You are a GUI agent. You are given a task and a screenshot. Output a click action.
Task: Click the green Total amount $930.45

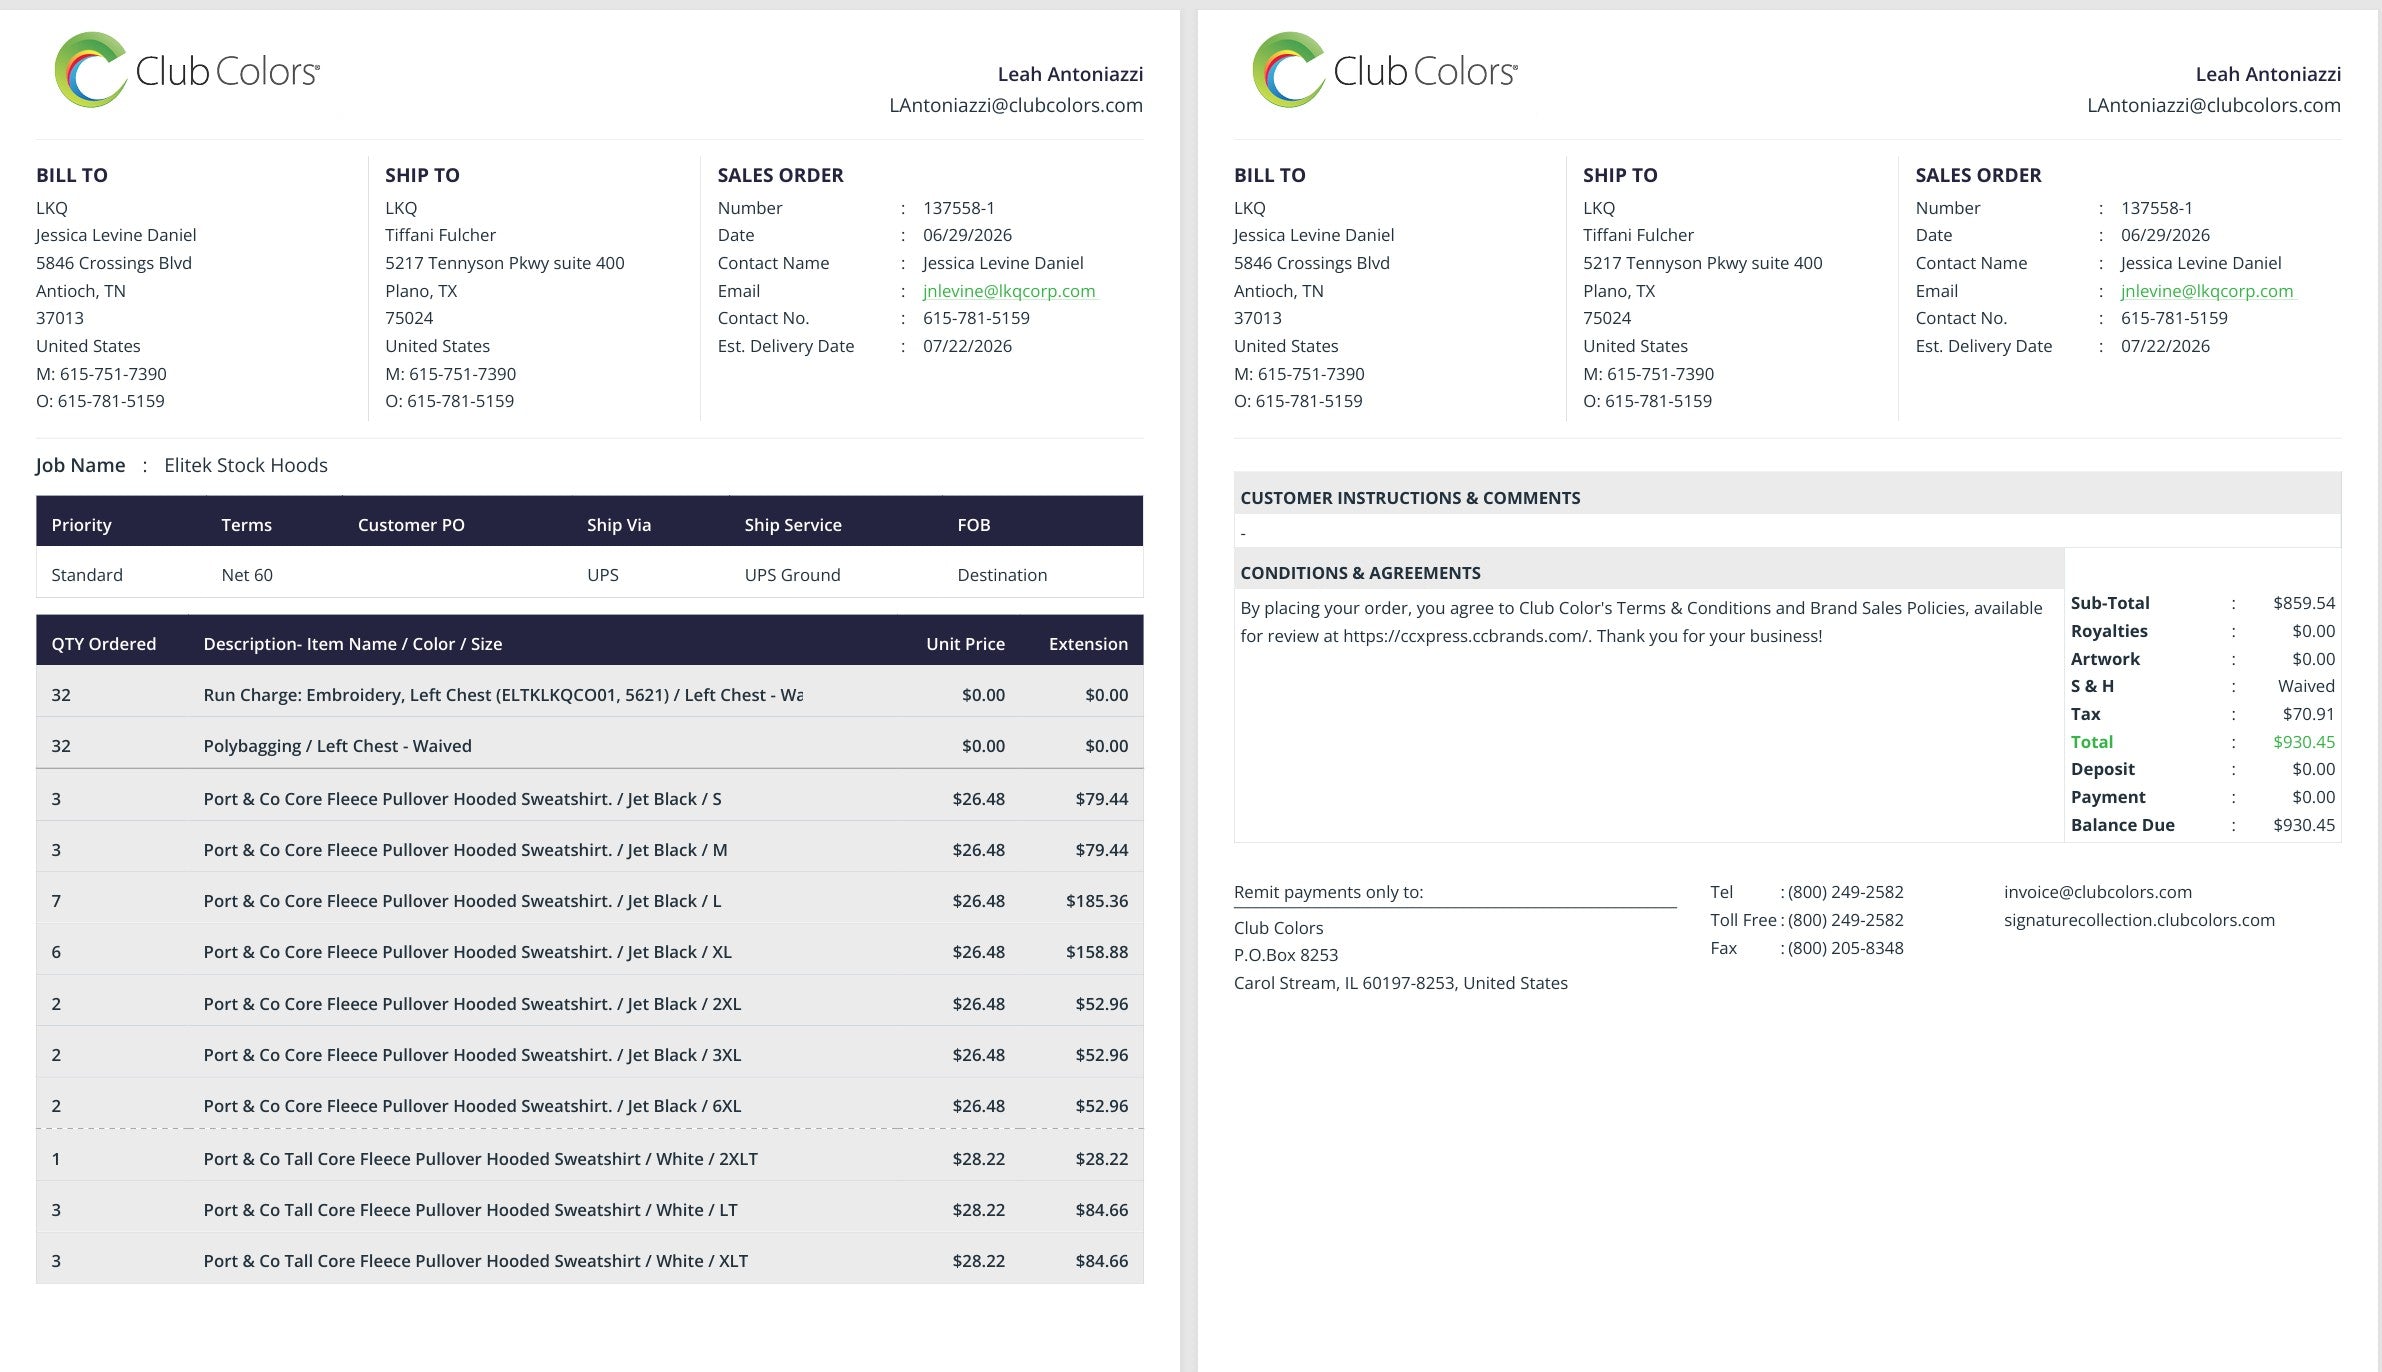2304,742
